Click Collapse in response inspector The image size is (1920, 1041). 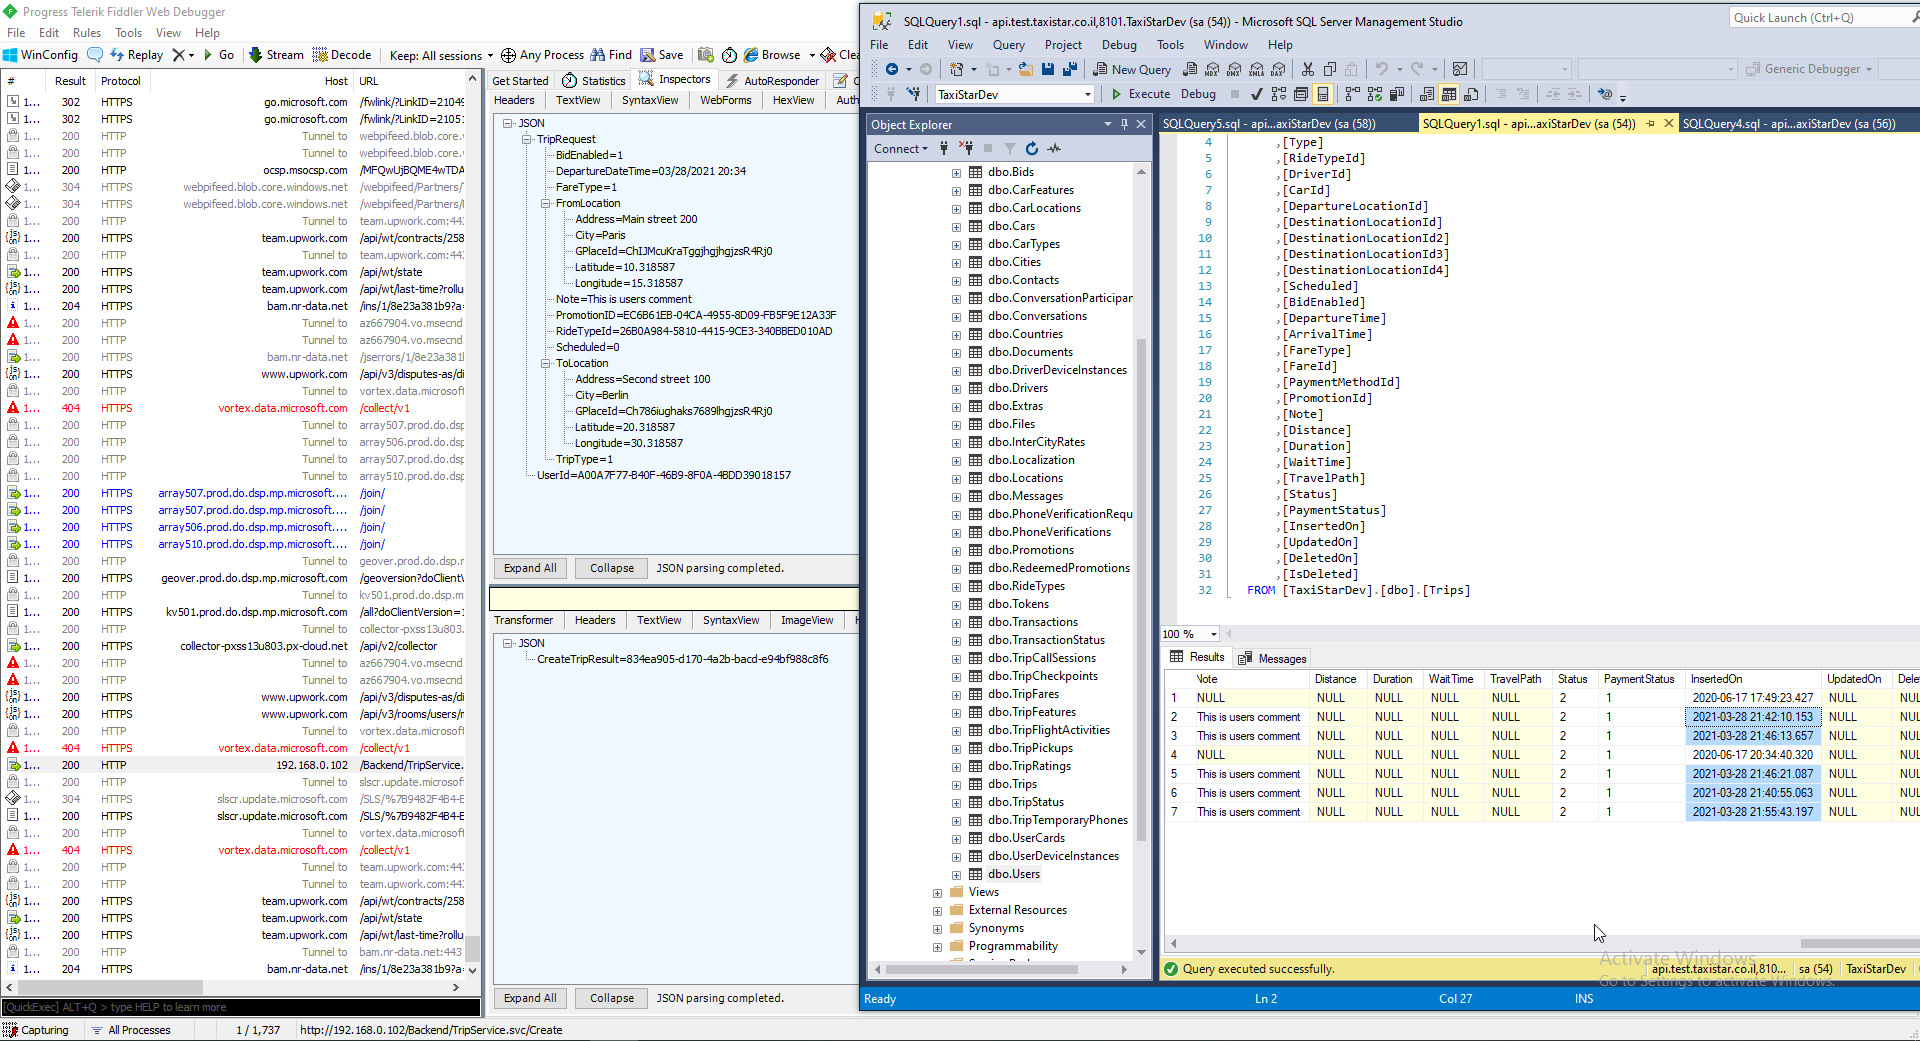[612, 998]
